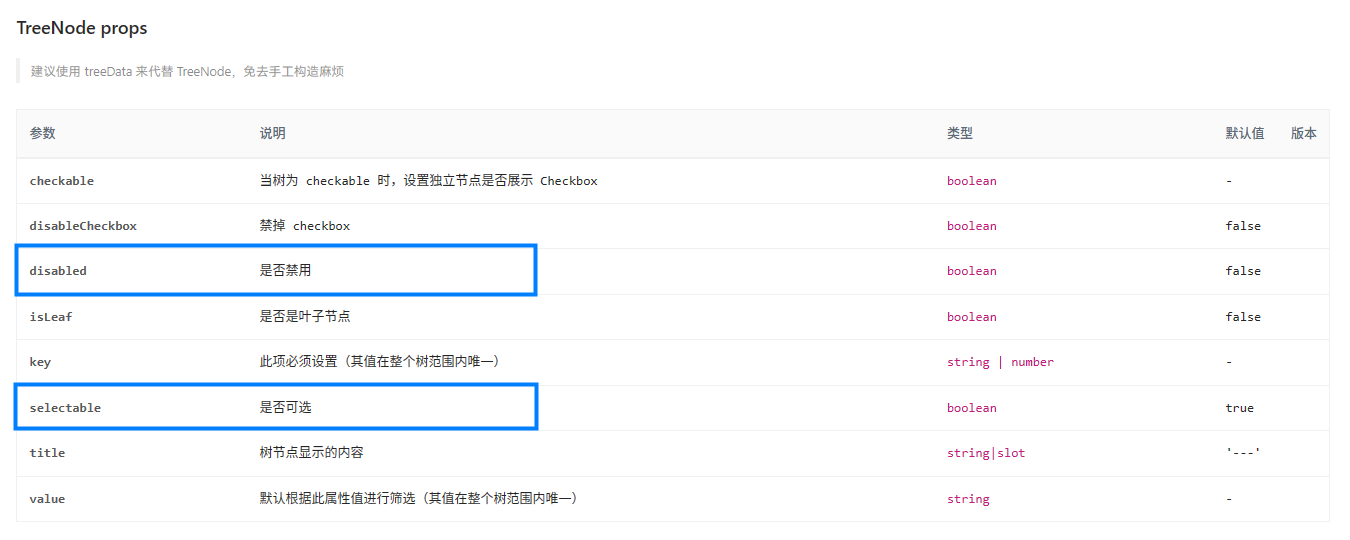Click the highlighted "disabled" parameter name
1350x540 pixels.
click(x=58, y=271)
